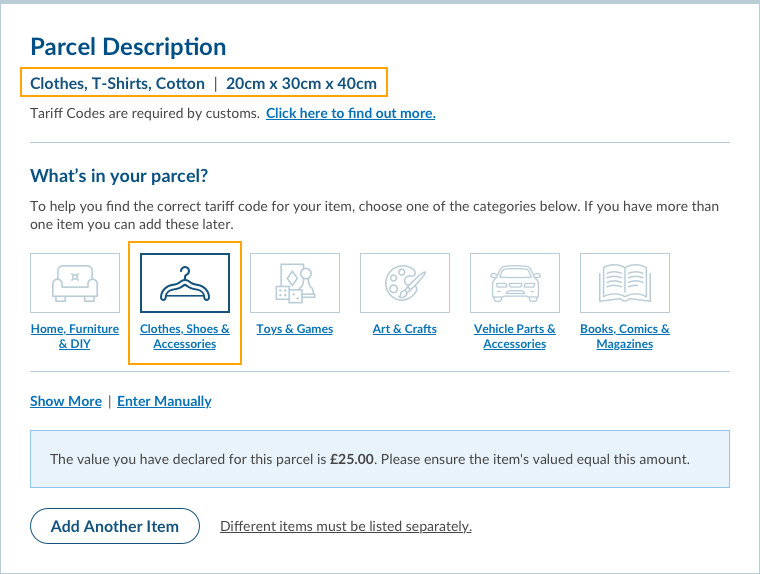The width and height of the screenshot is (760, 574).
Task: Select the car Vehicle Parts icon
Action: (x=515, y=283)
